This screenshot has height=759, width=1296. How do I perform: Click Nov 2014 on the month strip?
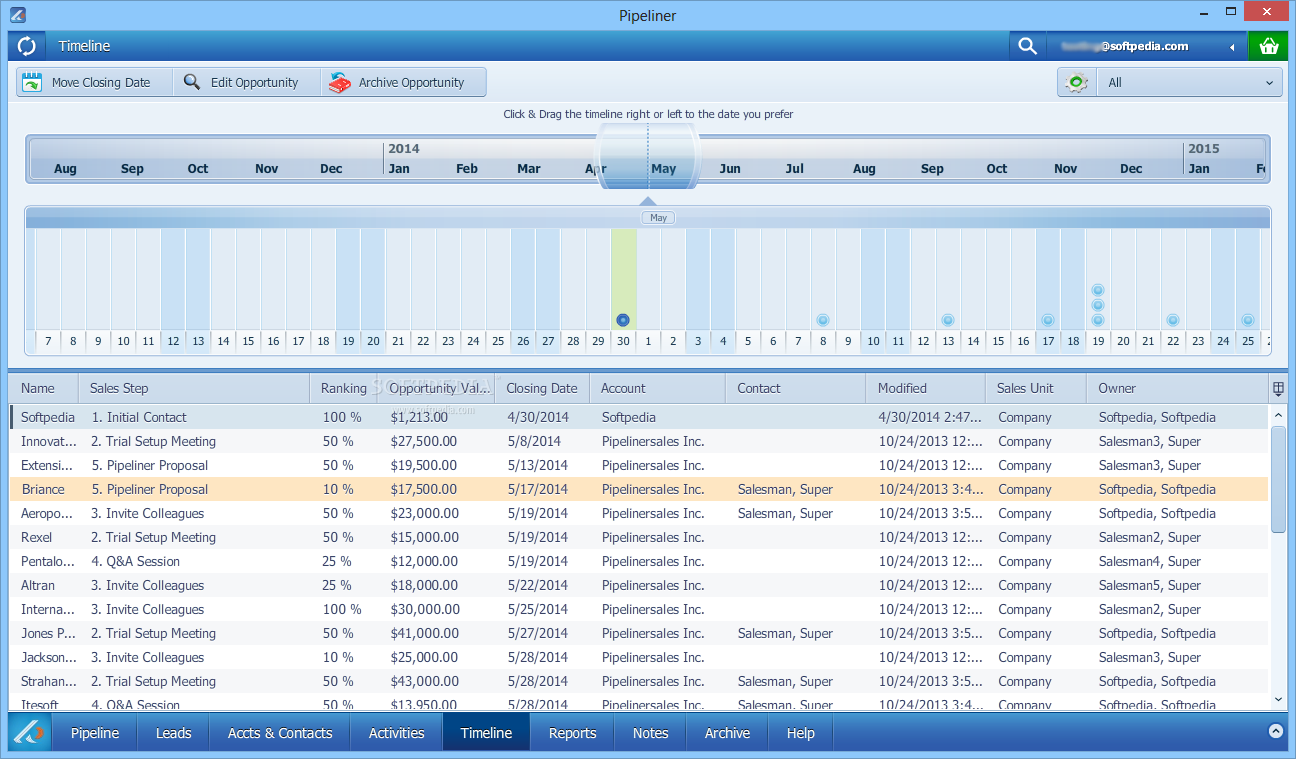[1065, 168]
